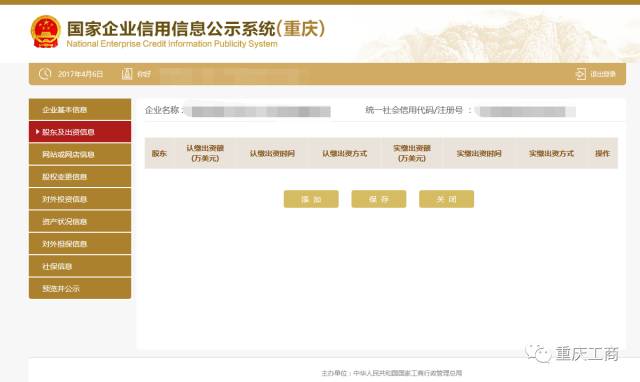The image size is (640, 382).
Task: Click the 你好 greeting text
Action: tap(144, 74)
